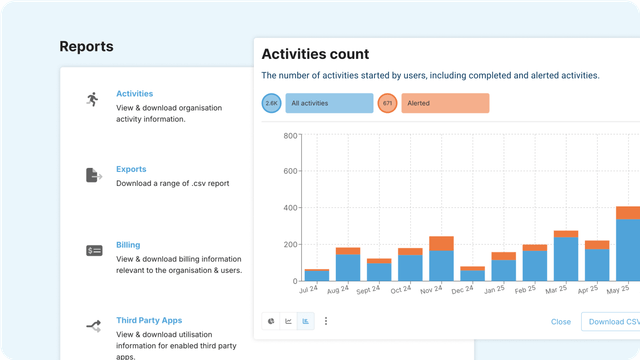
Task: Select the bar chart view icon
Action: pyautogui.click(x=306, y=321)
